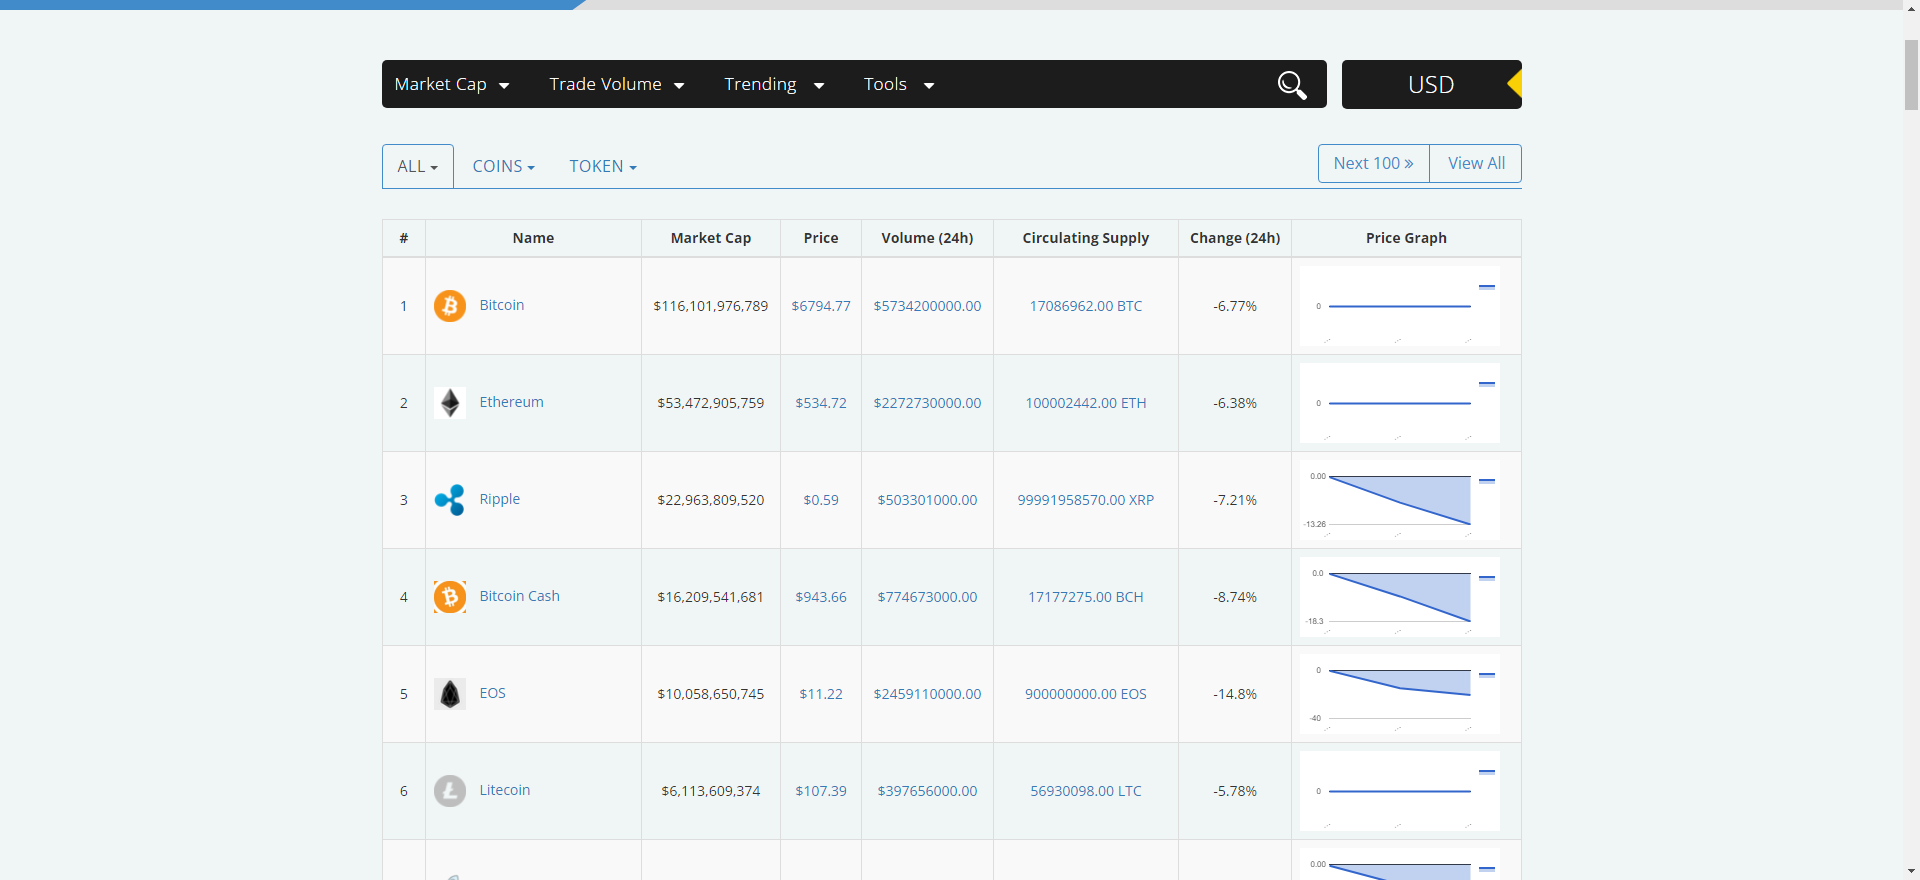Click the magnifying glass search icon

click(x=1292, y=85)
